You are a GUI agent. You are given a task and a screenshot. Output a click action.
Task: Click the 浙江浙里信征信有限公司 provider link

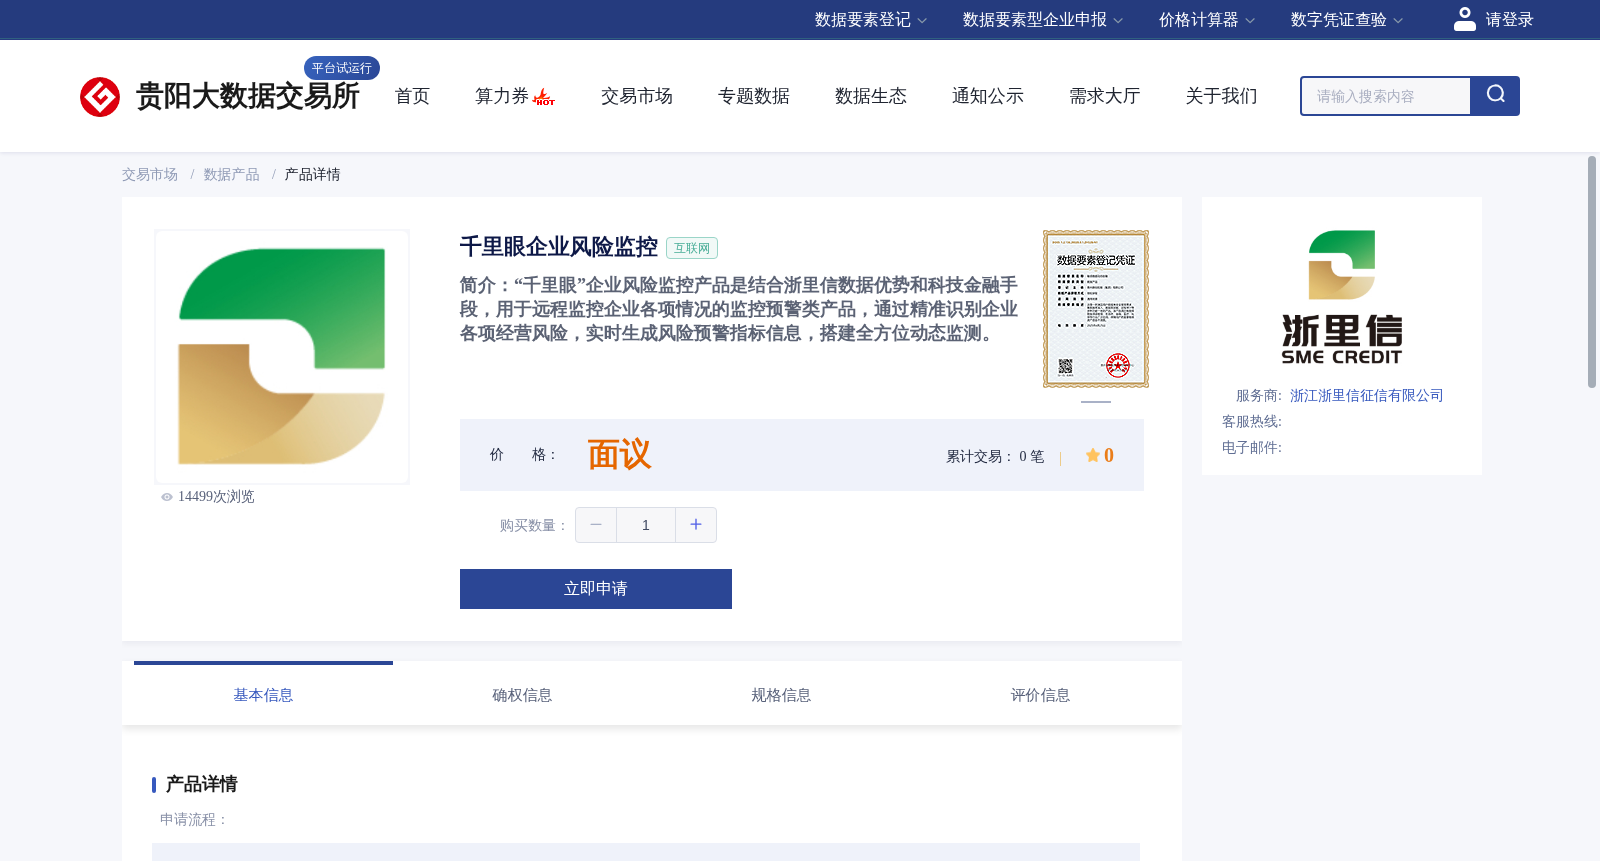[x=1367, y=396]
